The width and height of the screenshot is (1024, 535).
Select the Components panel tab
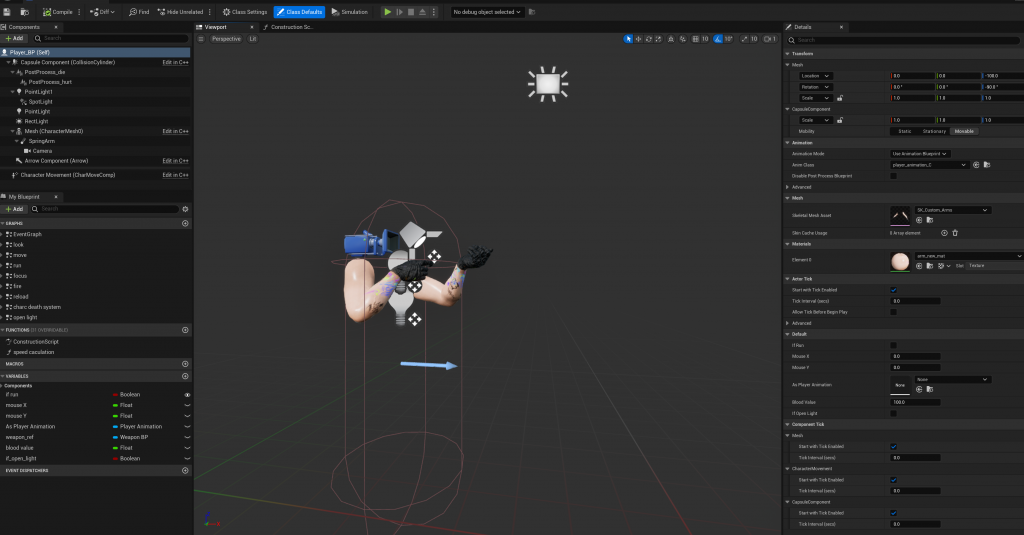(x=24, y=27)
